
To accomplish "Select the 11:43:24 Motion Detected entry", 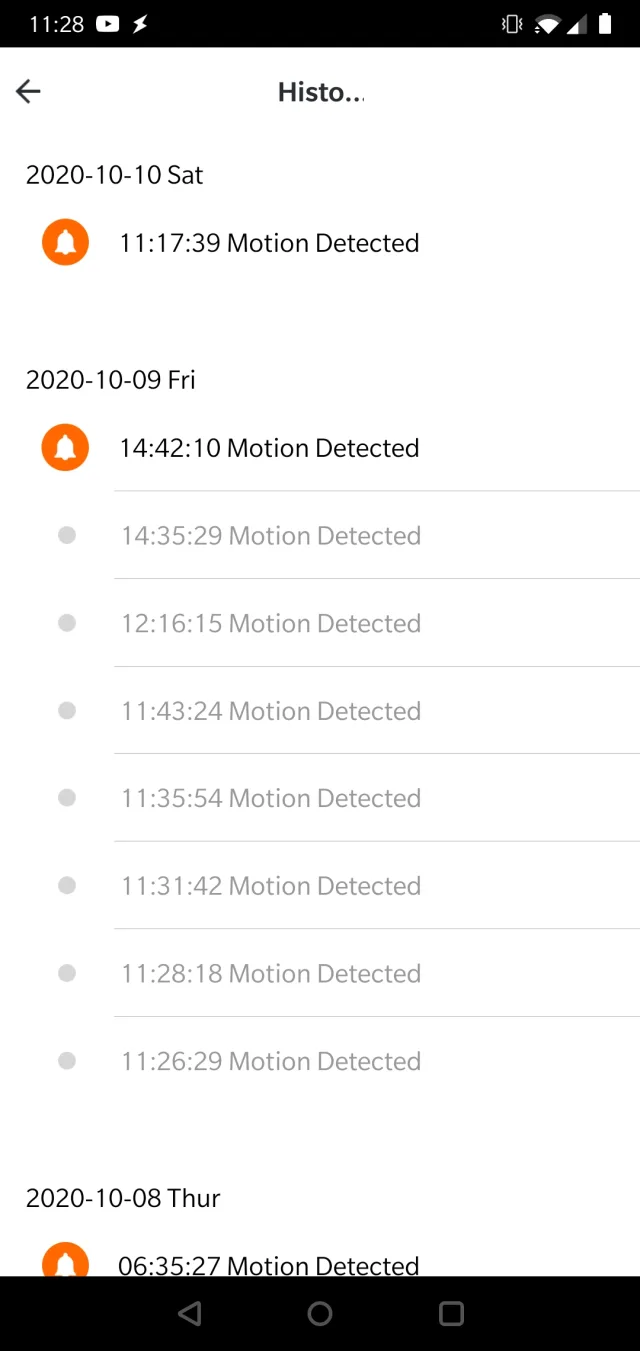I will coord(271,711).
